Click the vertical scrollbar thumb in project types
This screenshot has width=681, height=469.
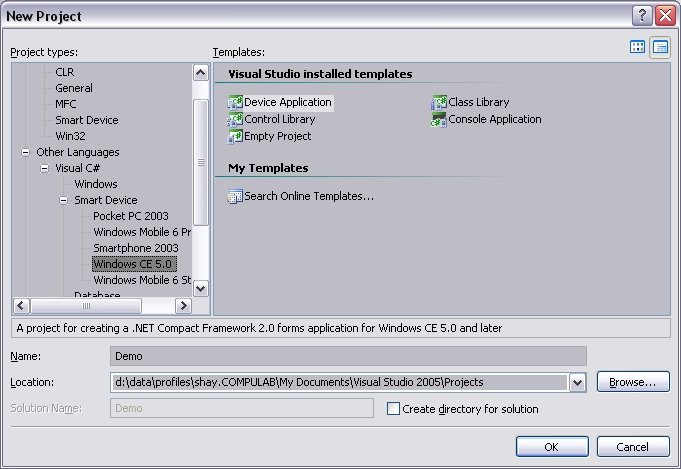(201, 162)
